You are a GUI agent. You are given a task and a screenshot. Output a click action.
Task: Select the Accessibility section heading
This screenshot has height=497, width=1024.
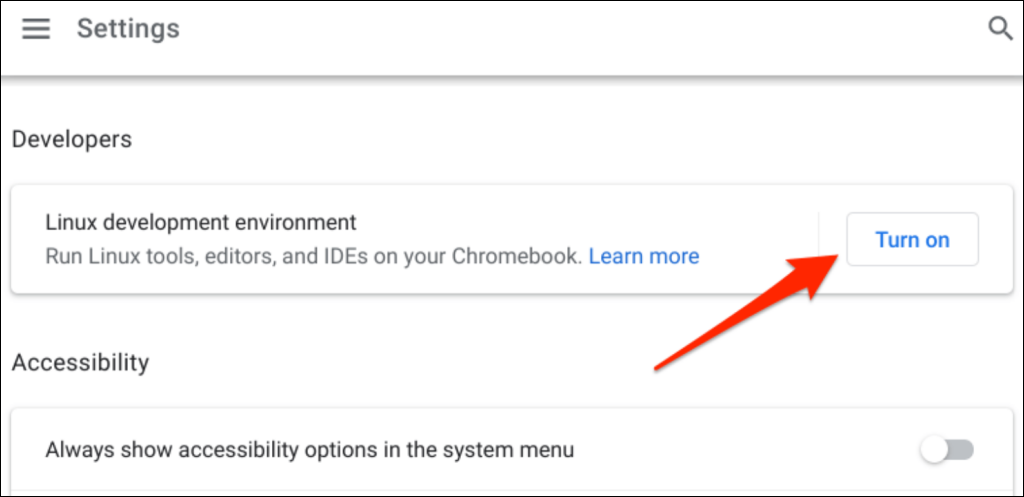[x=80, y=362]
